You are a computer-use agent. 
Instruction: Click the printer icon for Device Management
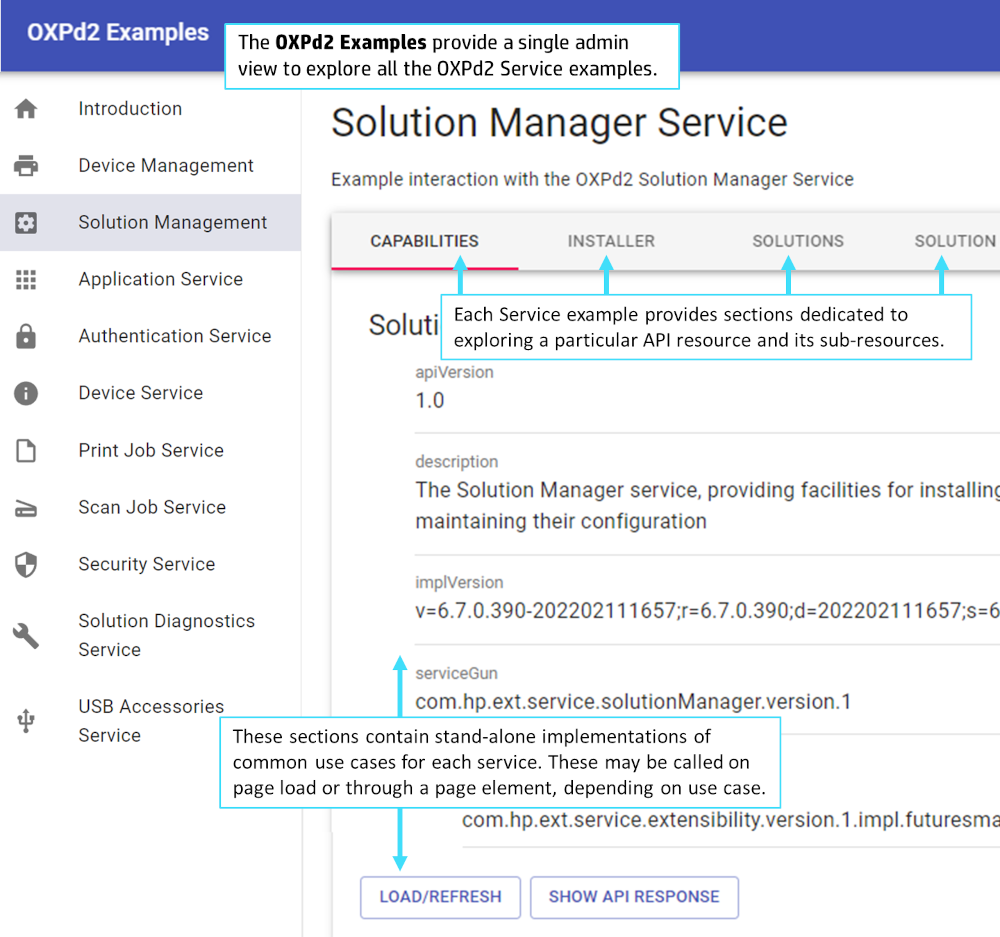(x=26, y=166)
